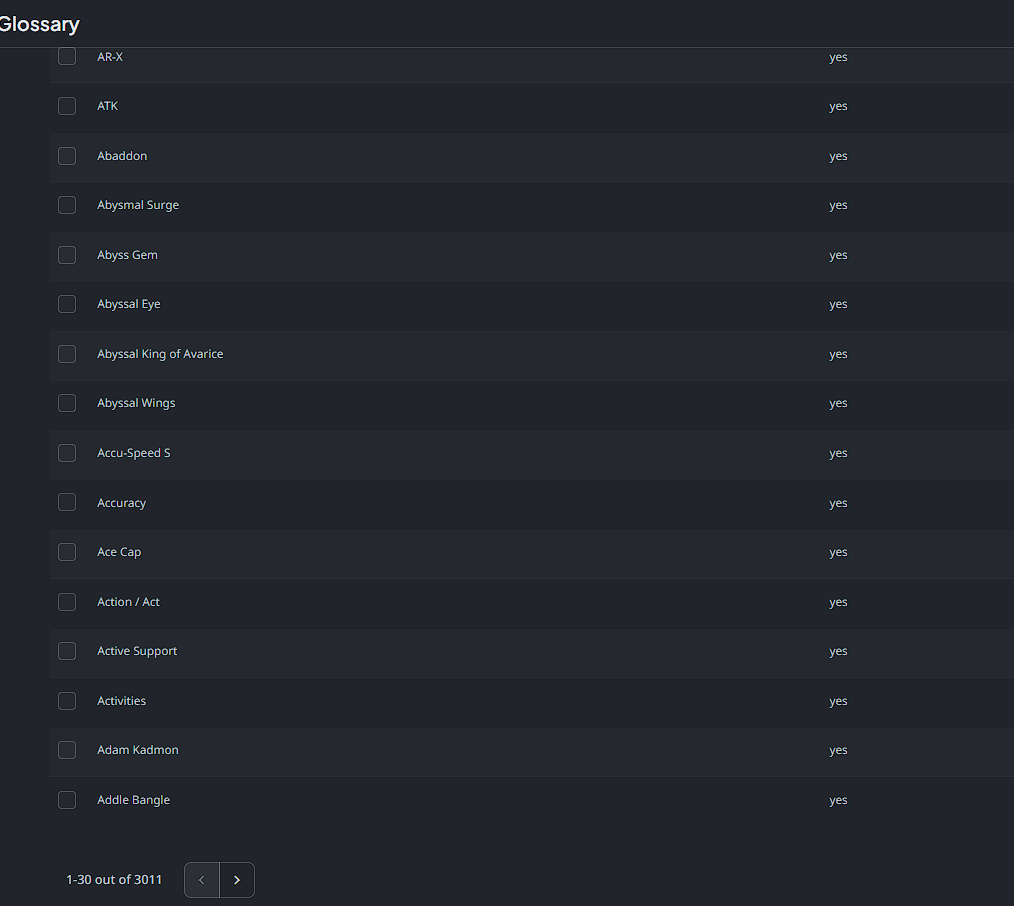This screenshot has width=1014, height=906.
Task: Select the Activities term text
Action: (121, 701)
